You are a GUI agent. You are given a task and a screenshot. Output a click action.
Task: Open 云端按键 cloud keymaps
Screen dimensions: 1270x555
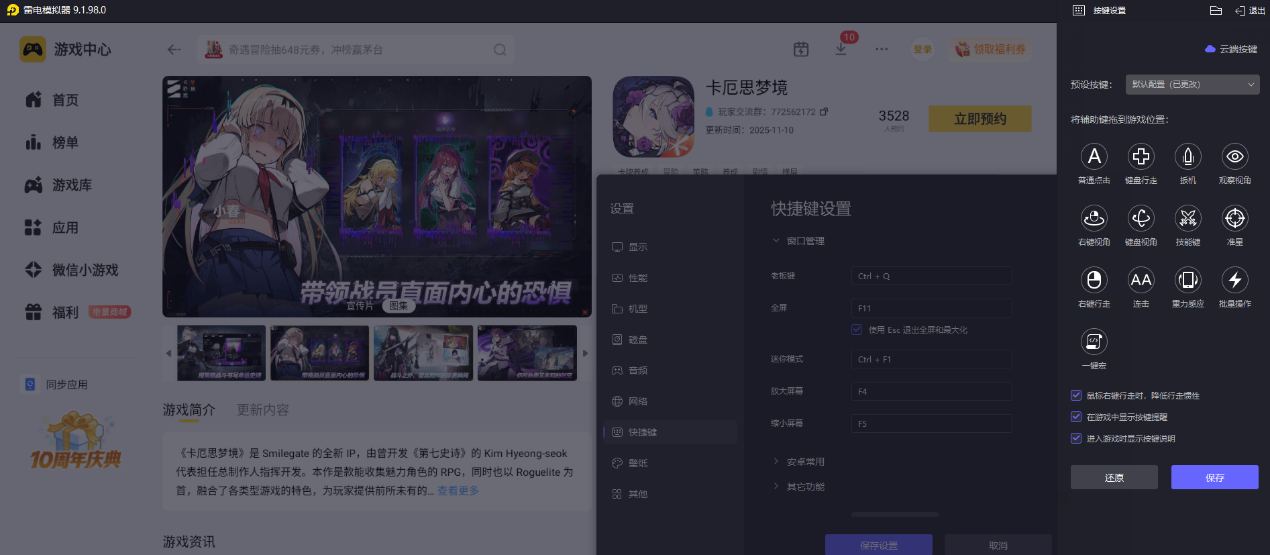(x=1231, y=48)
